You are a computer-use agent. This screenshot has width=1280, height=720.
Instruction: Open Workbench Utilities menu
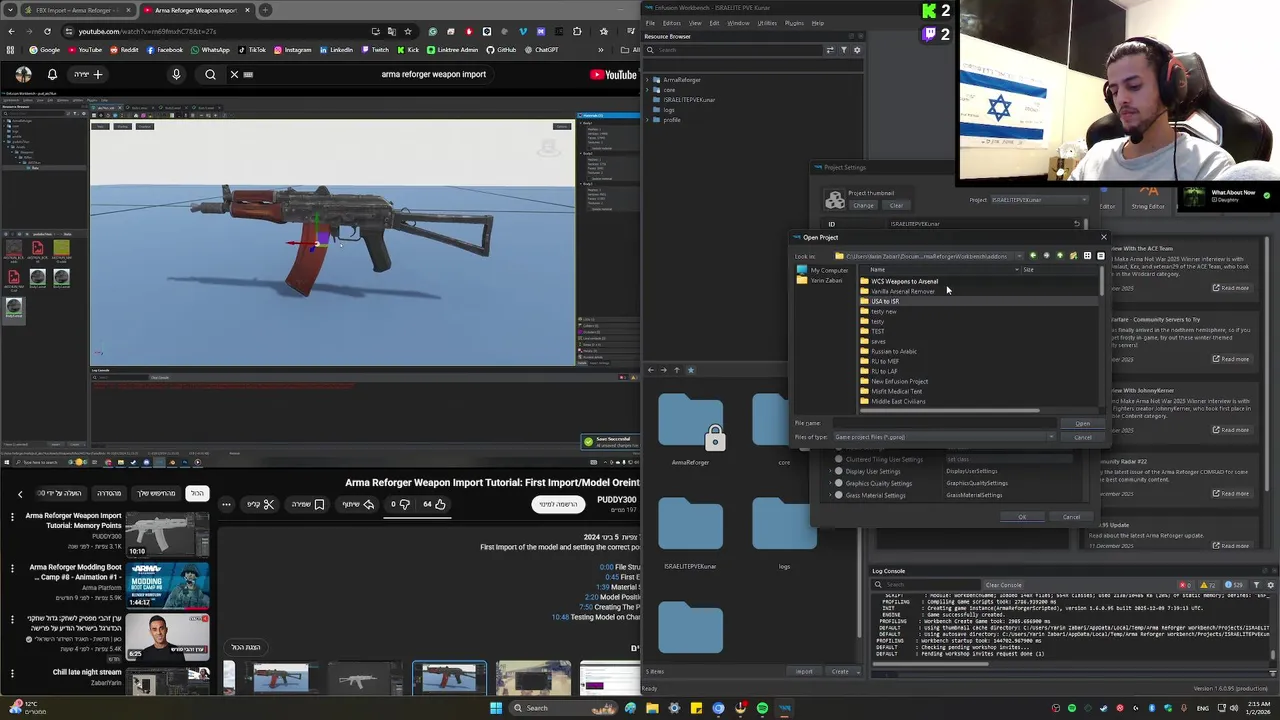click(x=767, y=23)
